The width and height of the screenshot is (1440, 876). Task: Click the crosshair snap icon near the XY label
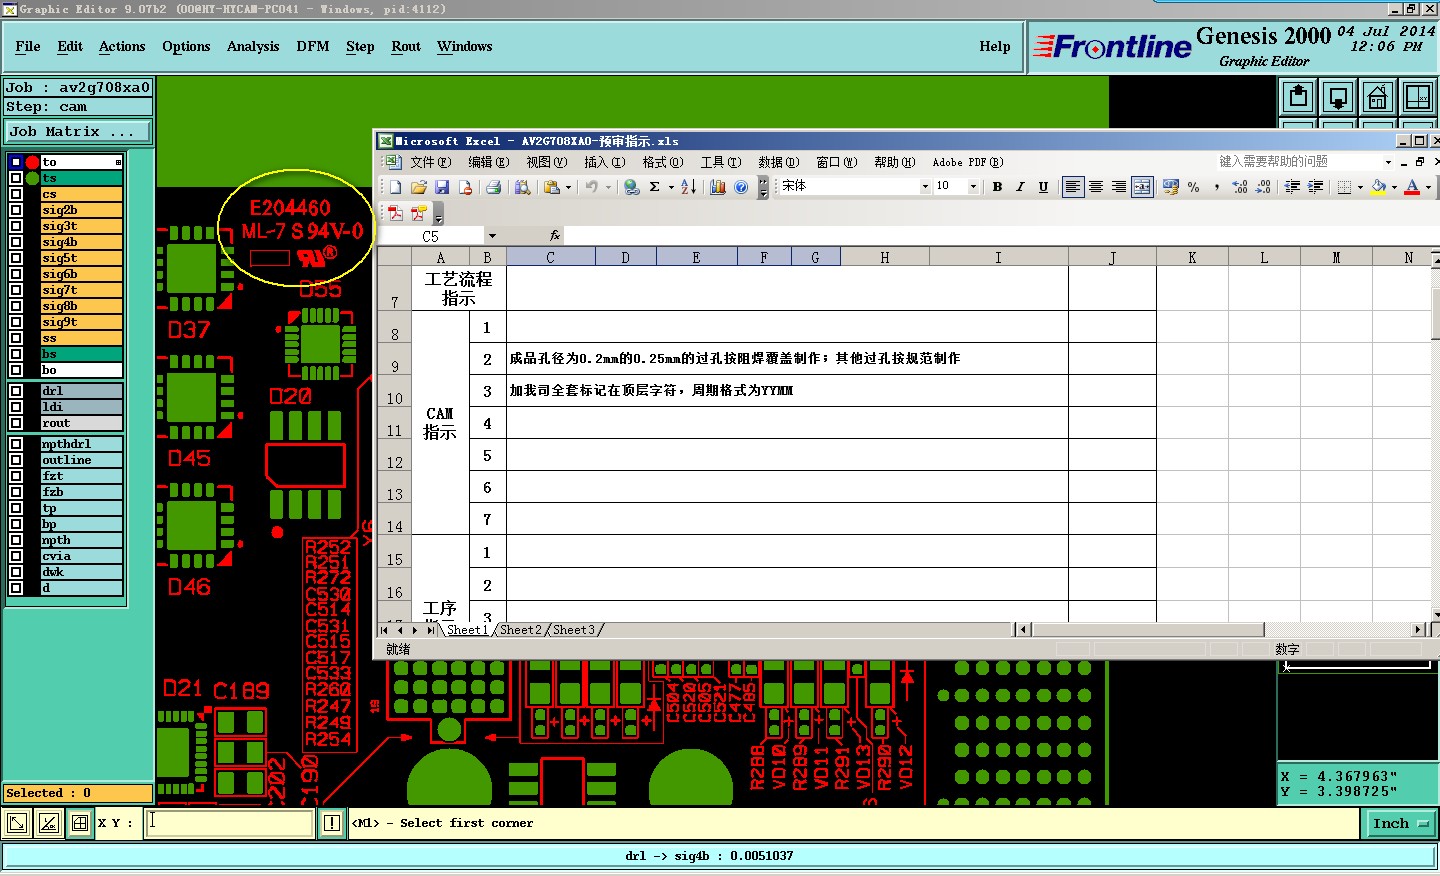[x=80, y=823]
